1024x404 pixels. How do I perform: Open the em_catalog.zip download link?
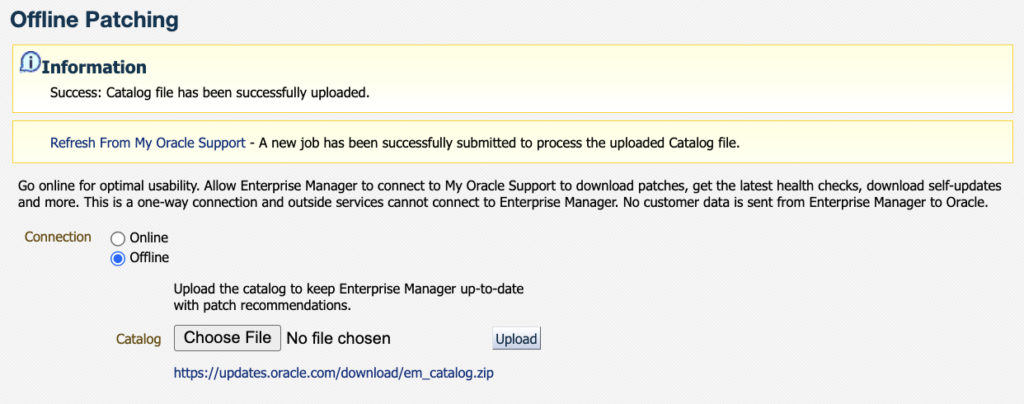[x=334, y=373]
